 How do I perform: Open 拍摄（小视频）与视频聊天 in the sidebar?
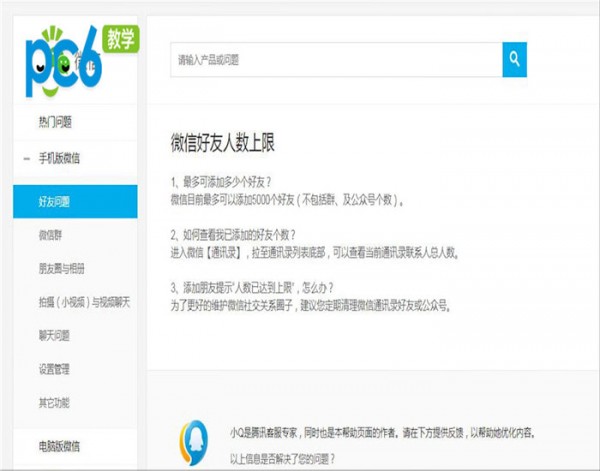pos(85,302)
